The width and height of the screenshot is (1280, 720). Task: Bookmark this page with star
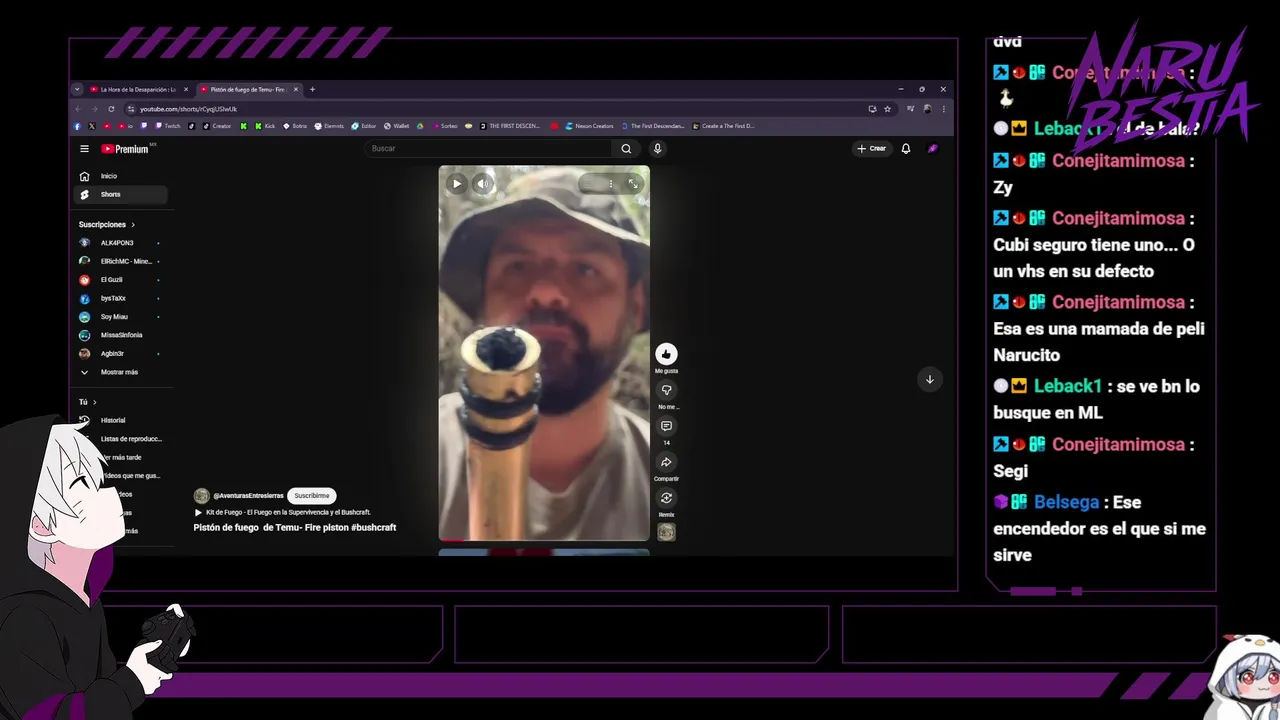(887, 108)
